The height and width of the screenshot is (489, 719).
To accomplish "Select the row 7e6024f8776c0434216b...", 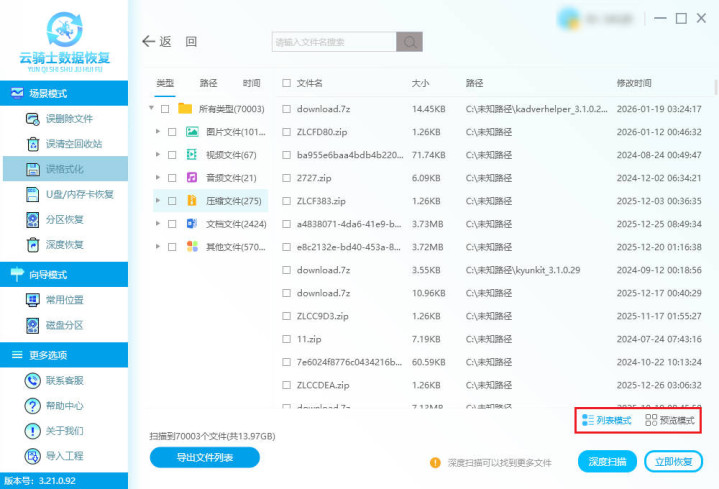I will [x=492, y=362].
